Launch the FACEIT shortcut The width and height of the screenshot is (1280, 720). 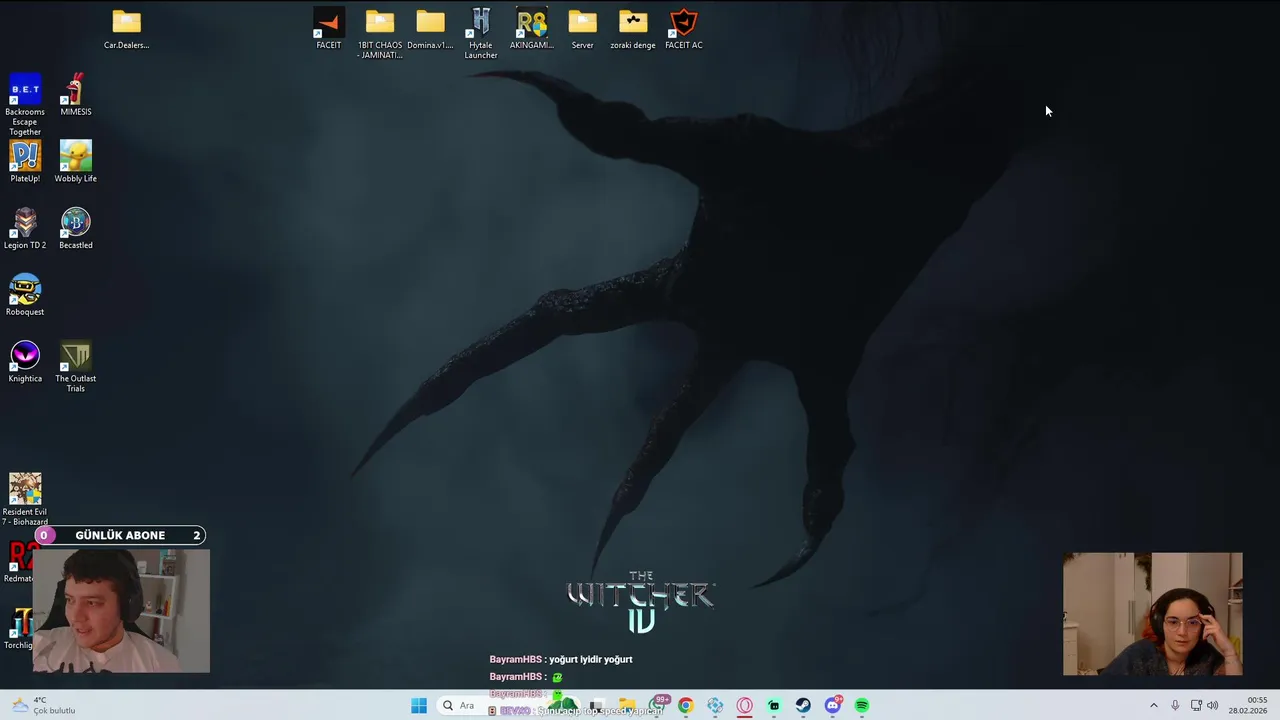pos(329,29)
